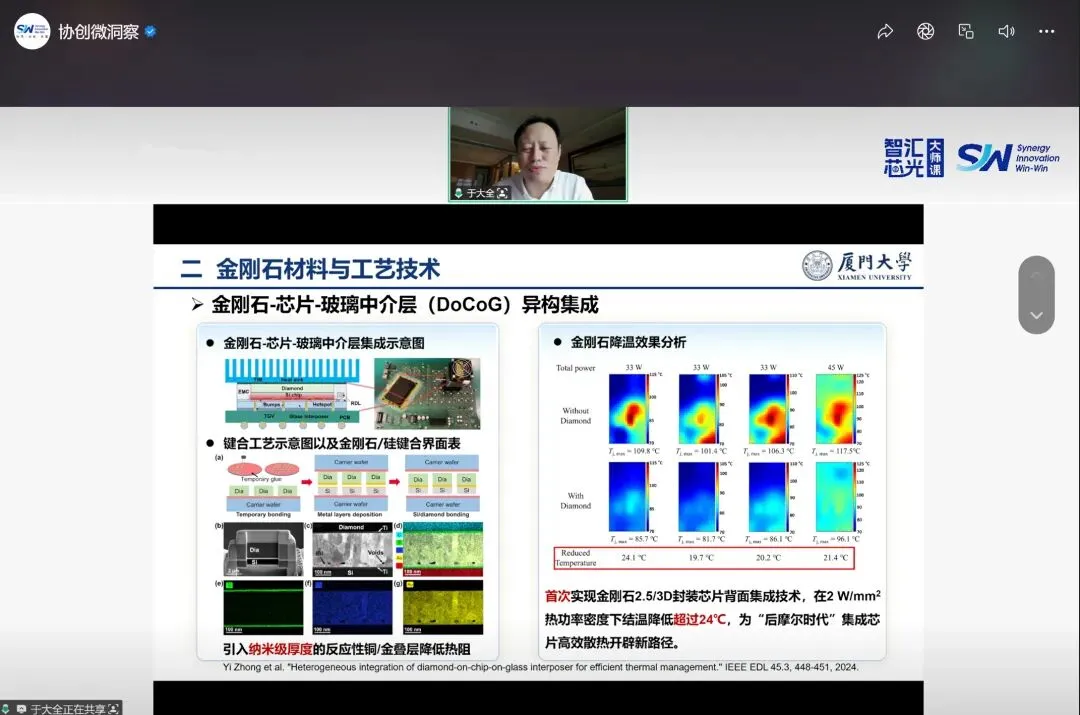The image size is (1080, 715).
Task: Click the 21.4 °C reduced temperature value
Action: click(835, 558)
